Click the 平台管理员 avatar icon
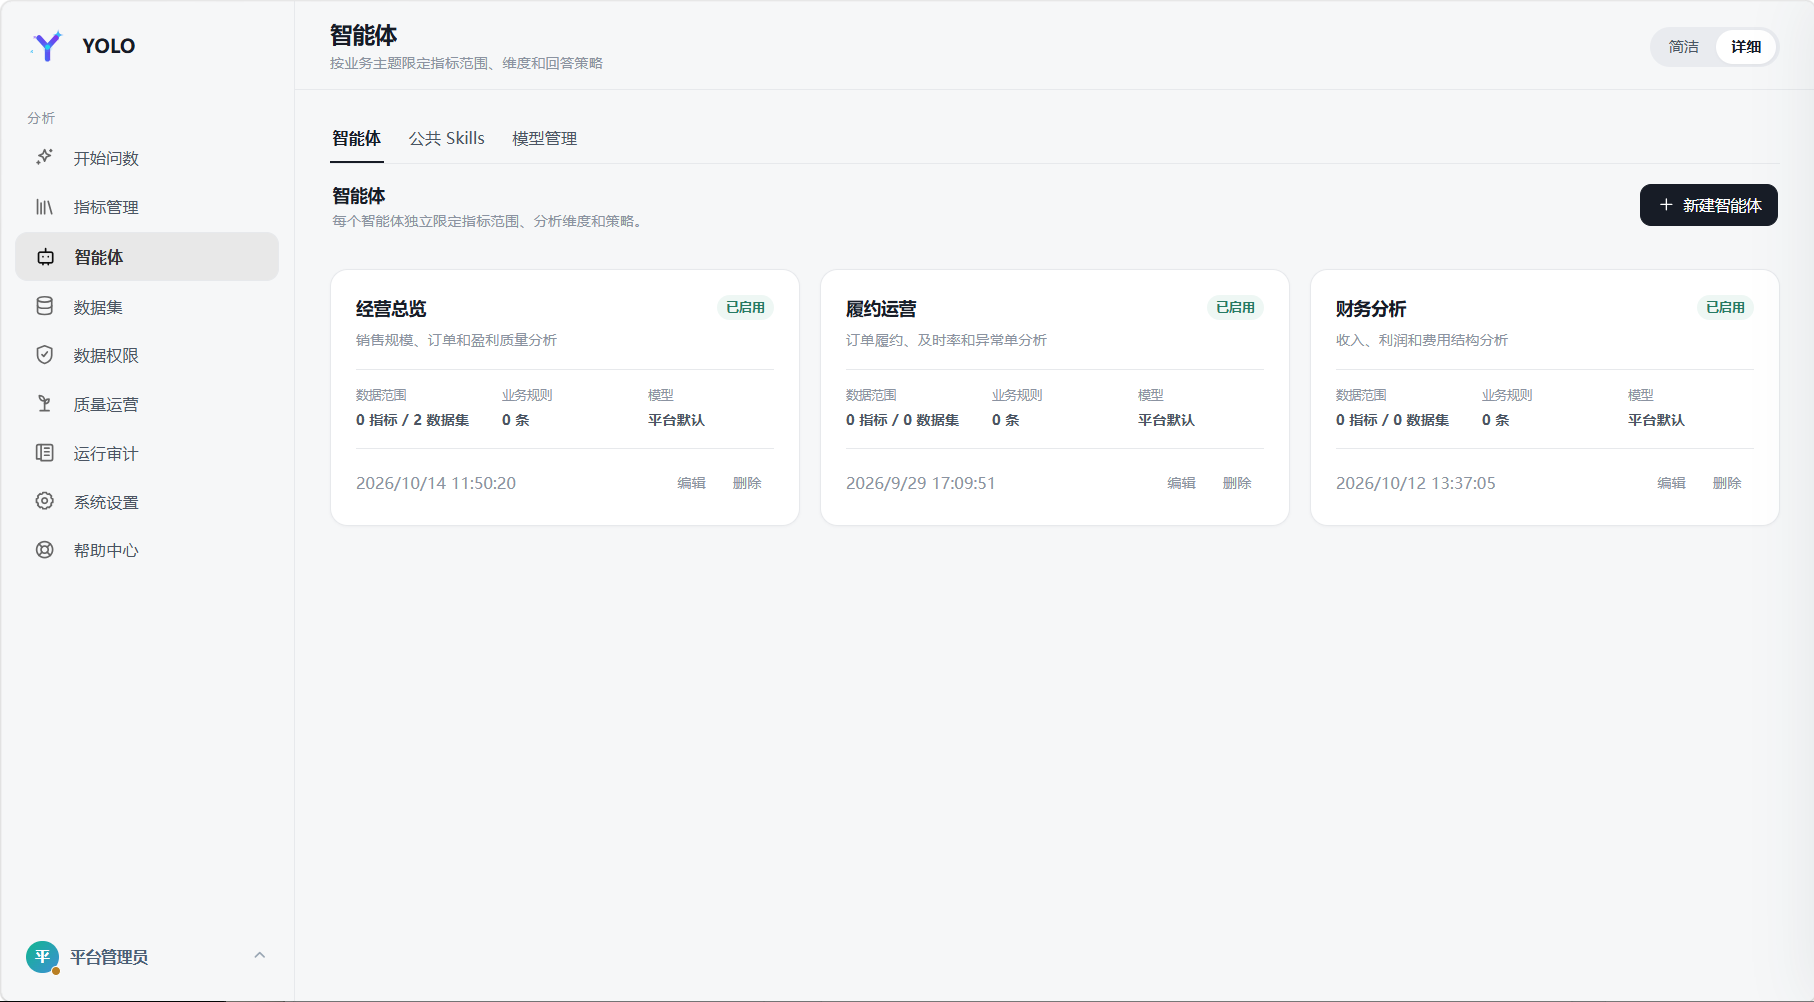 (x=42, y=957)
